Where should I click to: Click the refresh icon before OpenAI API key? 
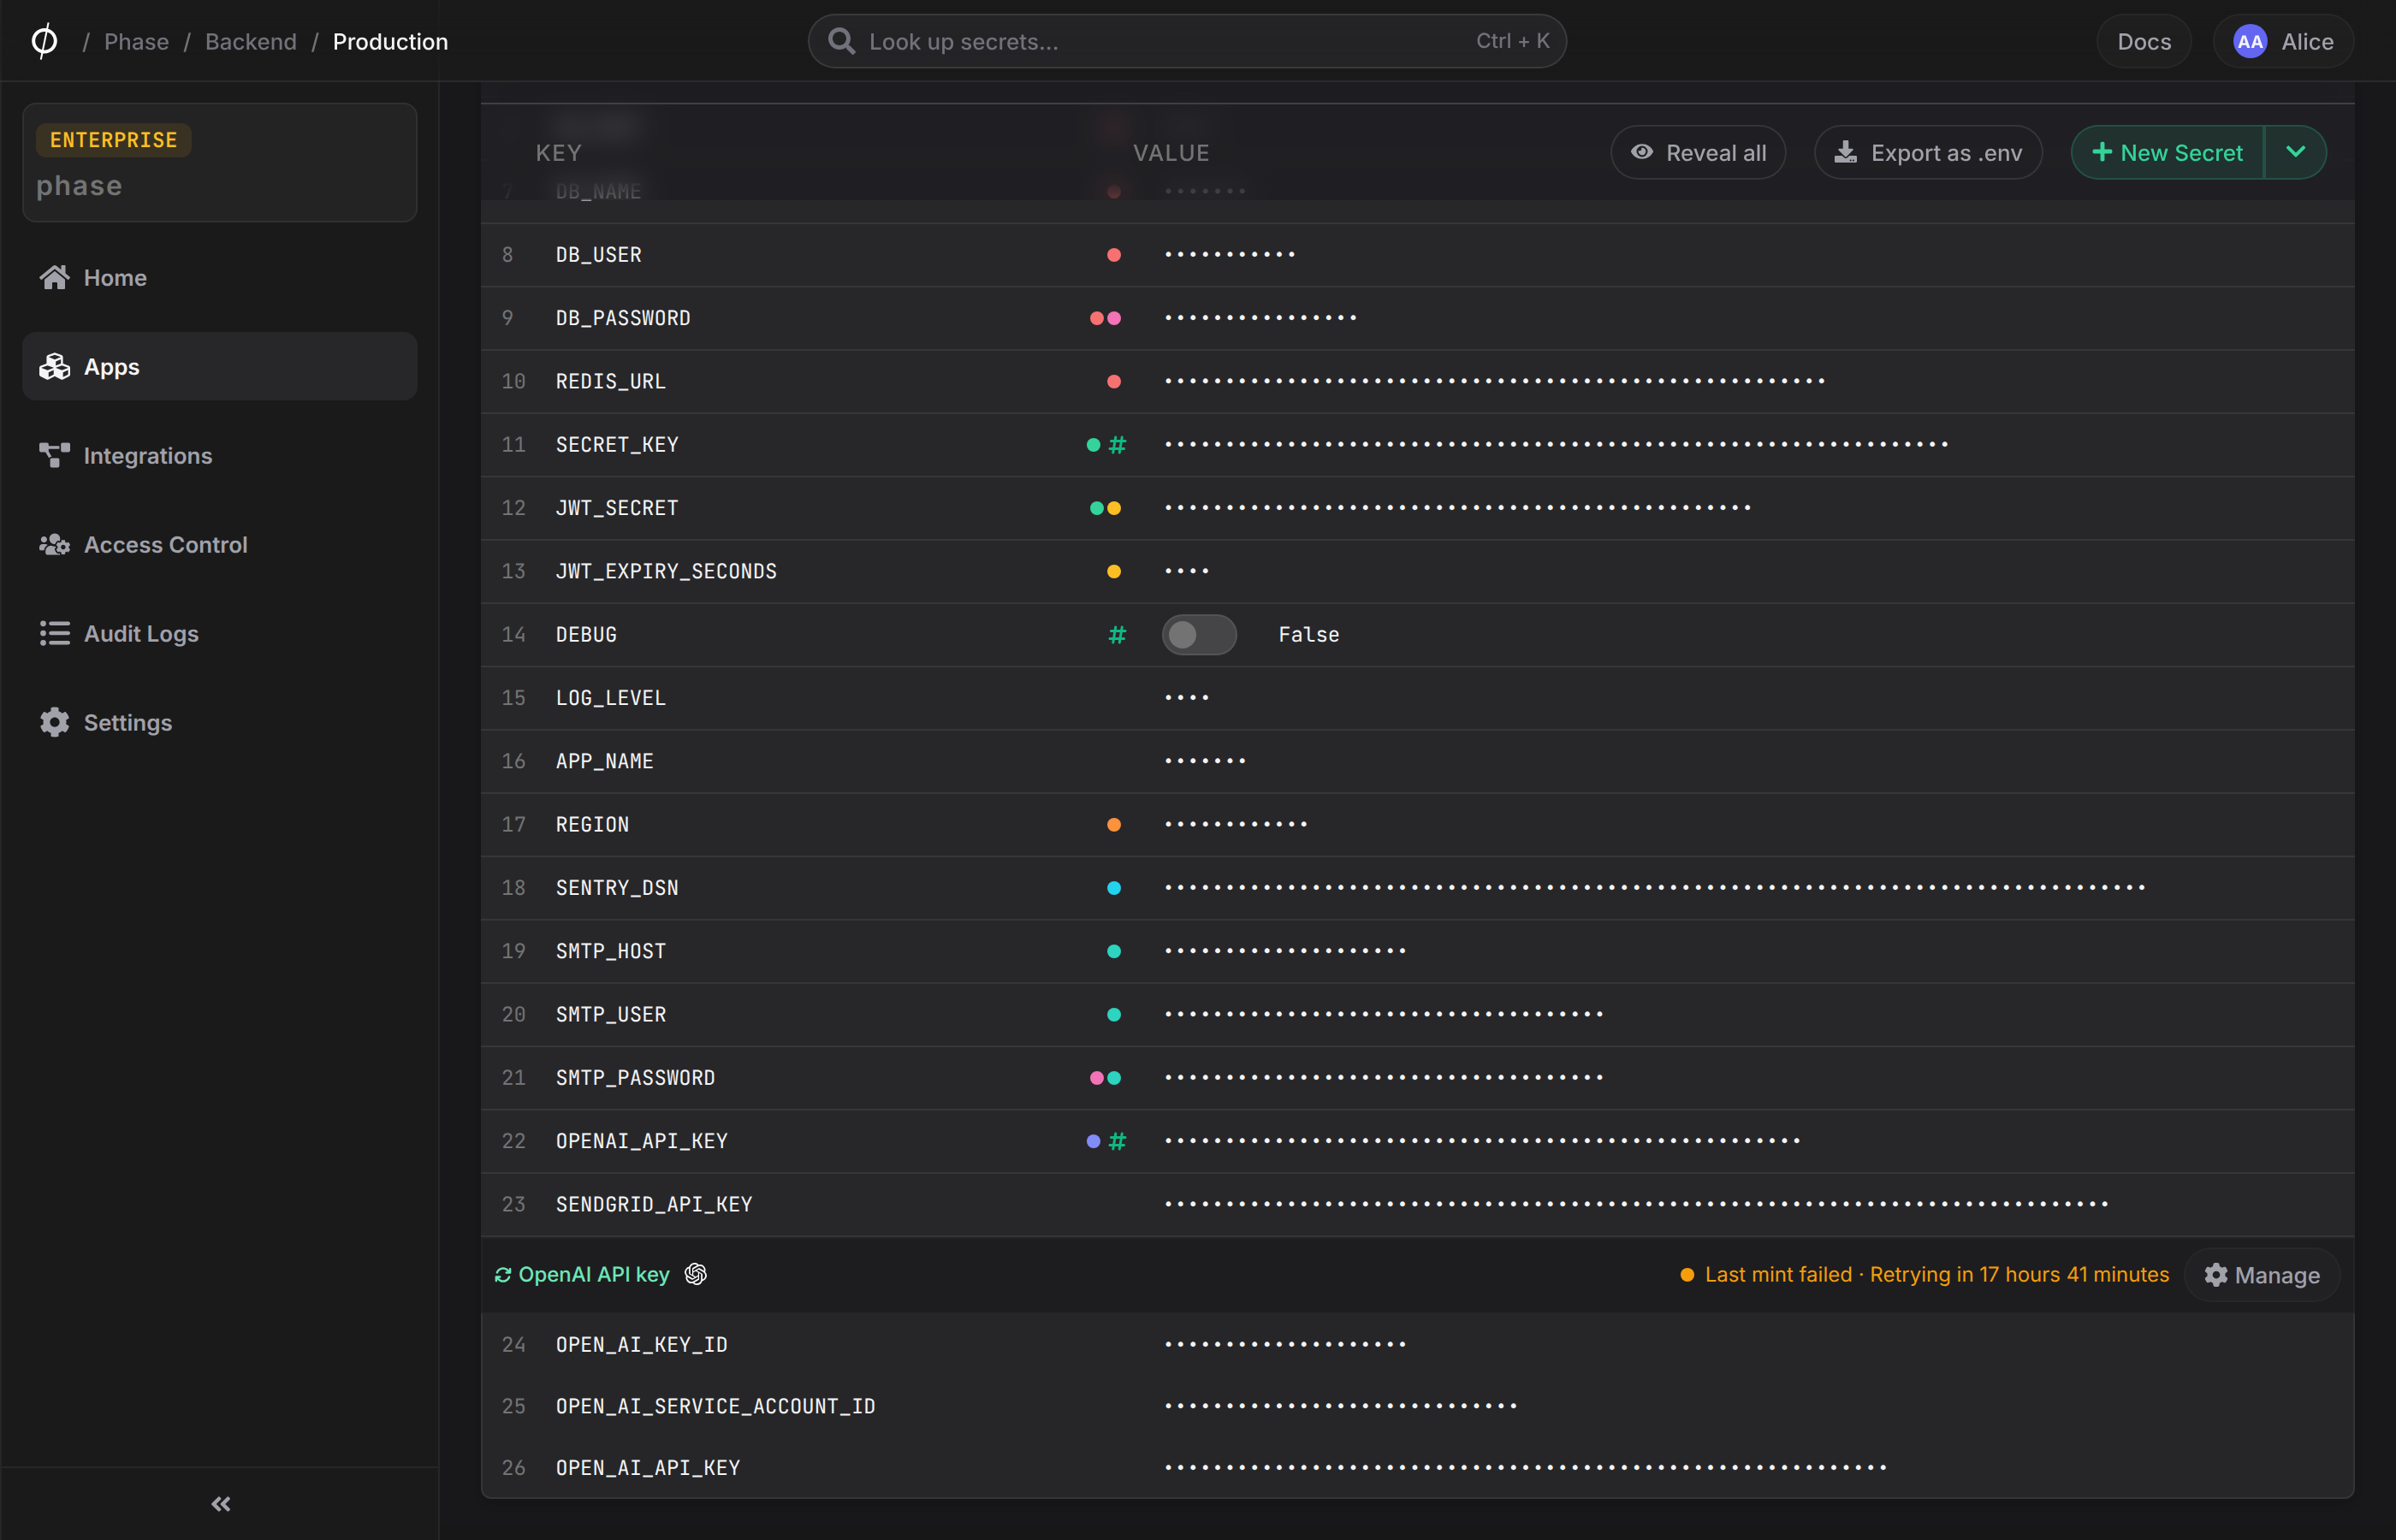(503, 1274)
